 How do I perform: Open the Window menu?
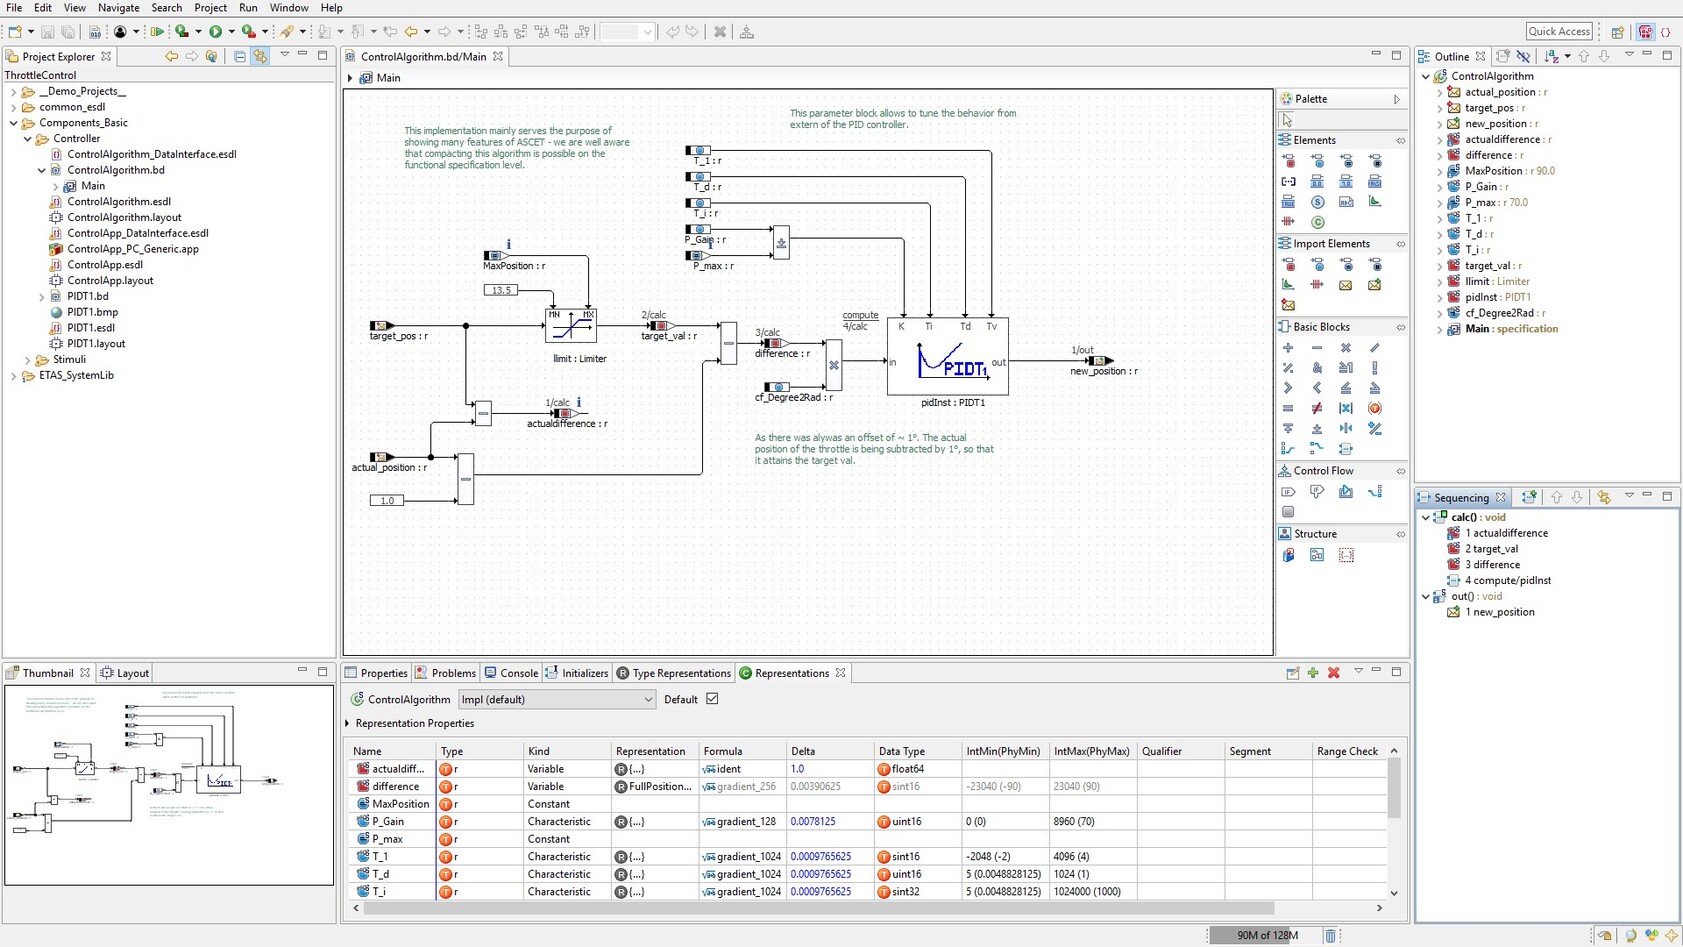[x=288, y=8]
